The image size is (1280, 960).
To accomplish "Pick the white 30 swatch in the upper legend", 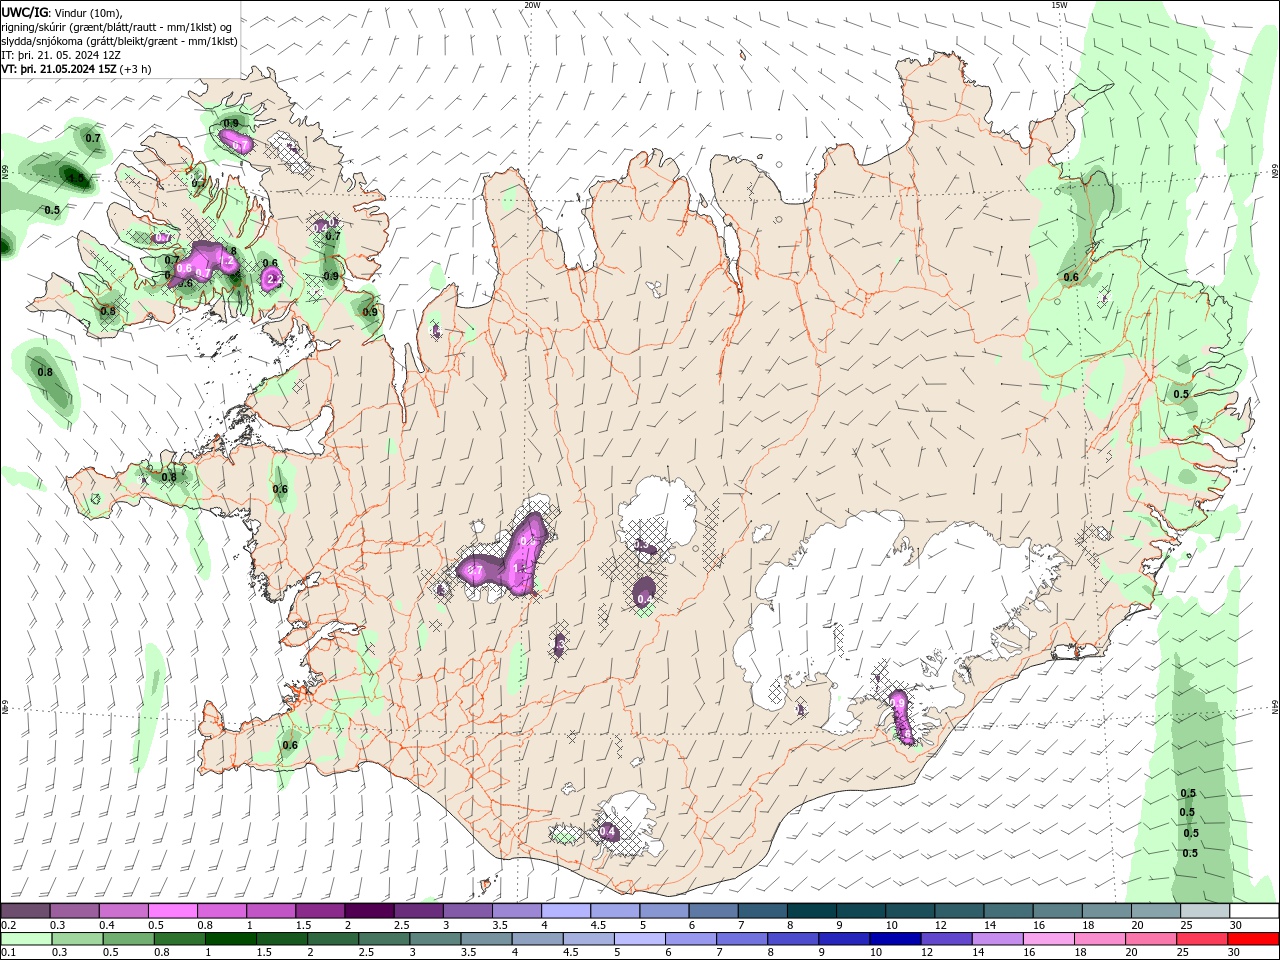I will [1254, 911].
